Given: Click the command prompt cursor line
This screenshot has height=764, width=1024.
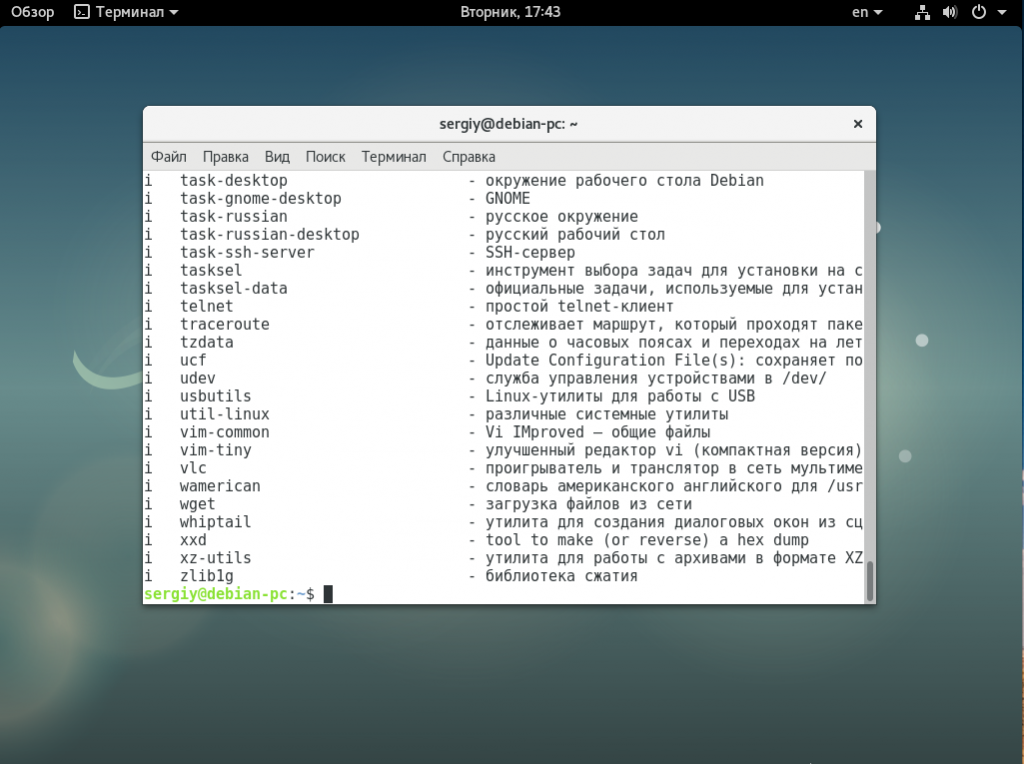Looking at the screenshot, I should point(328,594).
